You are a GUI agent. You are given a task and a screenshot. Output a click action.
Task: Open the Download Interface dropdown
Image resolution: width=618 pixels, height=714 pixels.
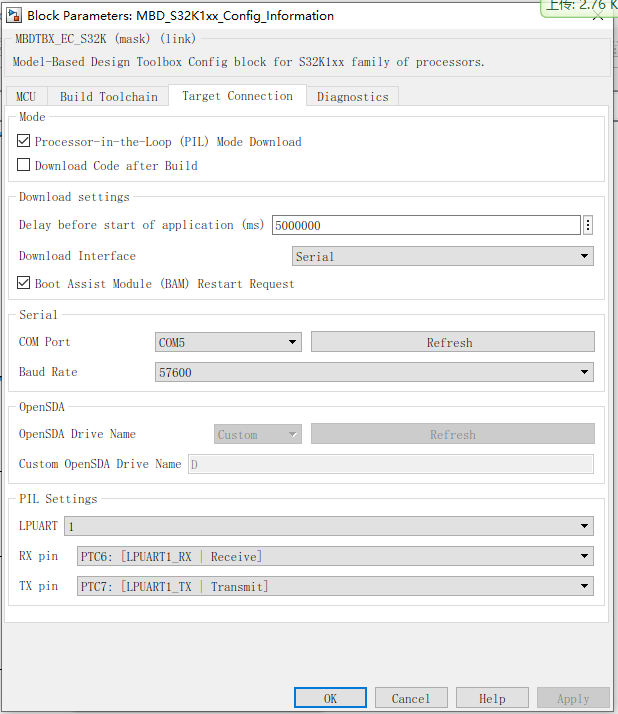(x=443, y=256)
